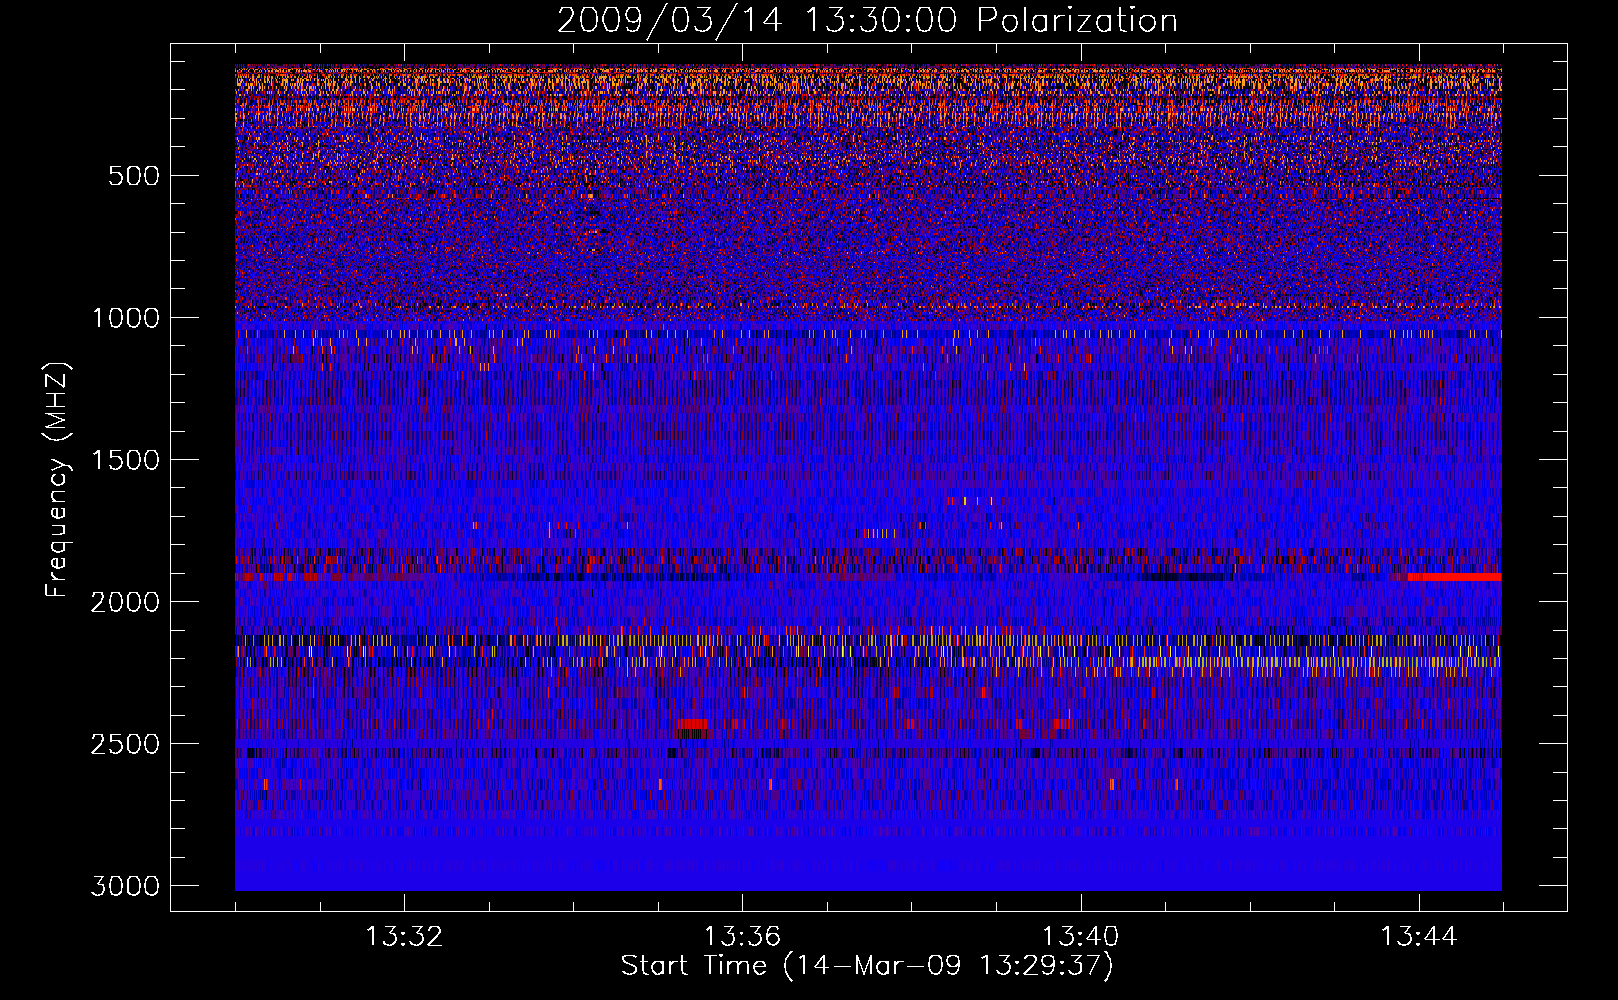Click the red feature near 2450 MHz at 13:35
This screenshot has width=1618, height=1000.
pyautogui.click(x=692, y=724)
